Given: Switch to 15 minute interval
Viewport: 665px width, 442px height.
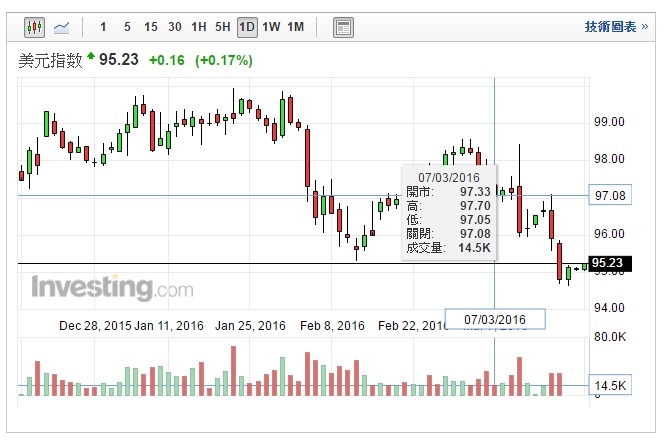Looking at the screenshot, I should click(150, 26).
